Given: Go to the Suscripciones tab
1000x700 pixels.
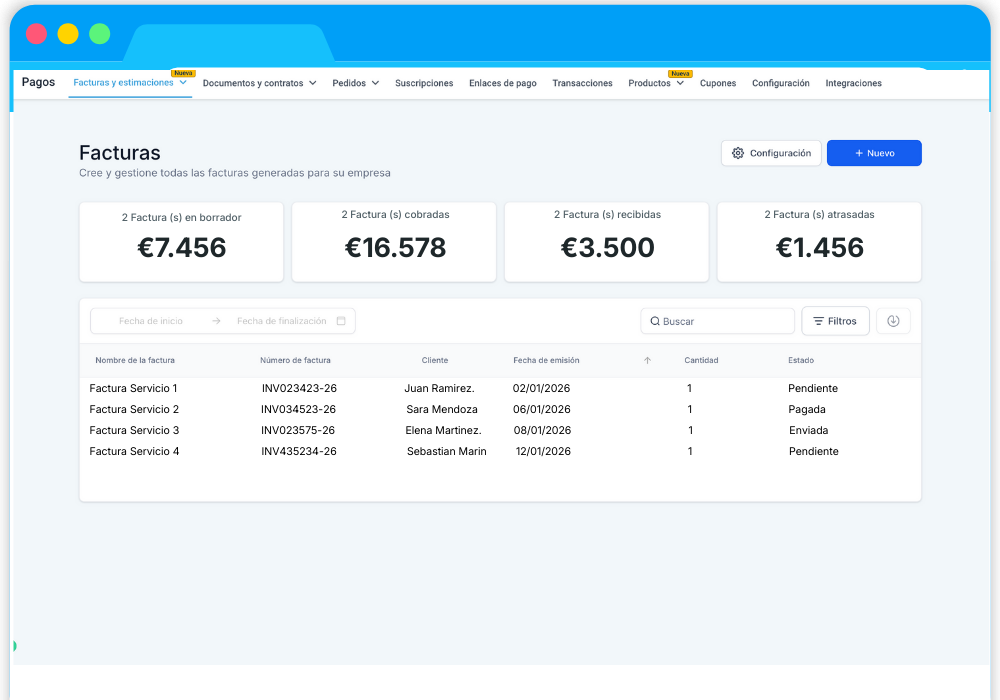Looking at the screenshot, I should [x=424, y=83].
